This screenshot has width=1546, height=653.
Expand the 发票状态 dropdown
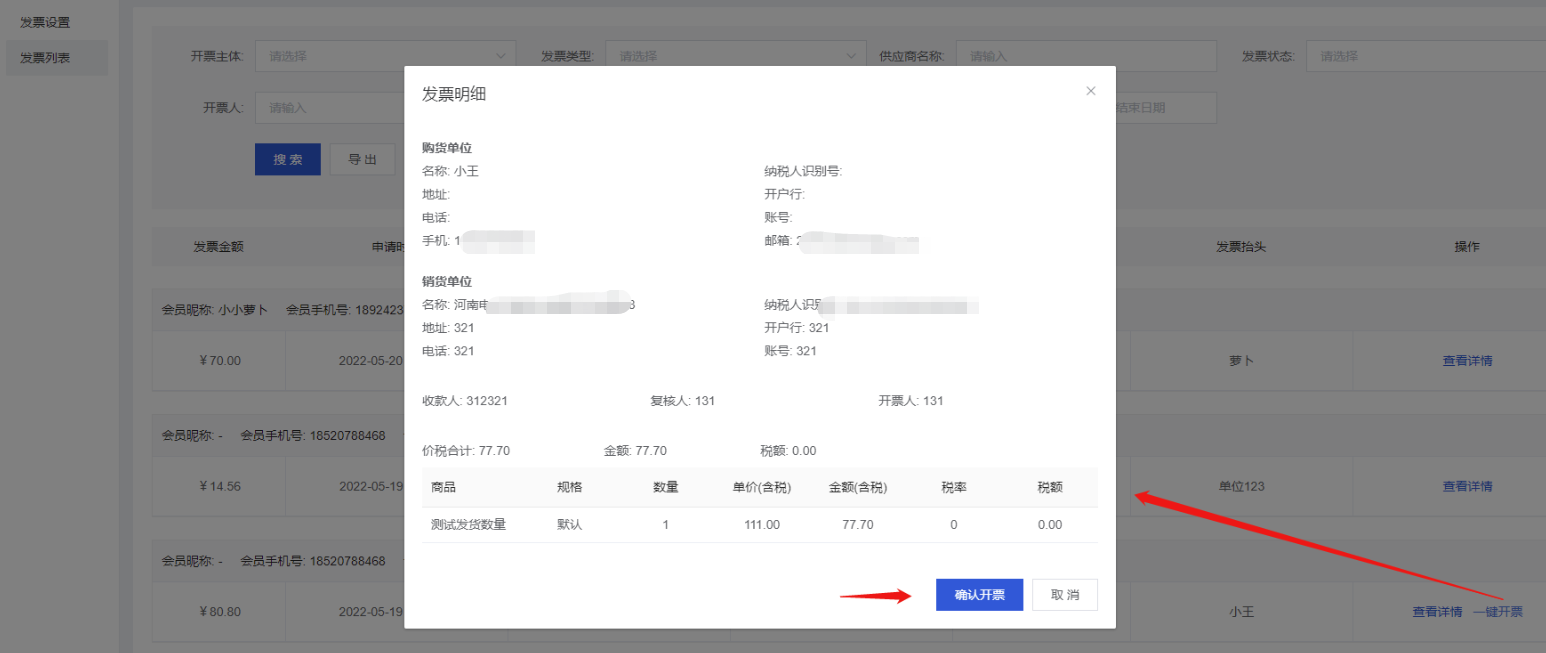[1430, 56]
